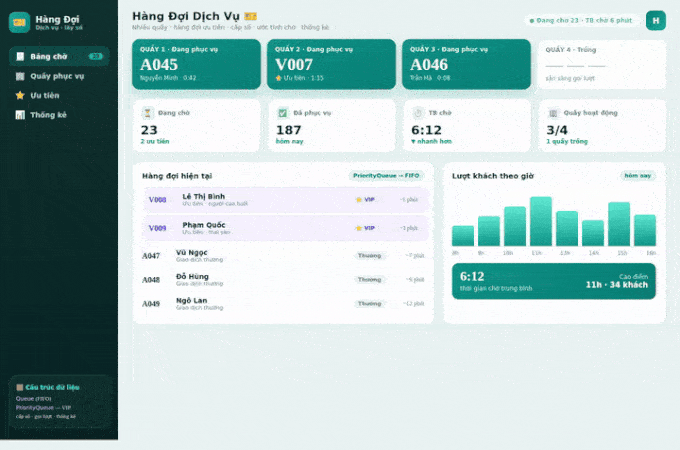680x450 pixels.
Task: Click the 23 waiting count value
Action: 149,130
